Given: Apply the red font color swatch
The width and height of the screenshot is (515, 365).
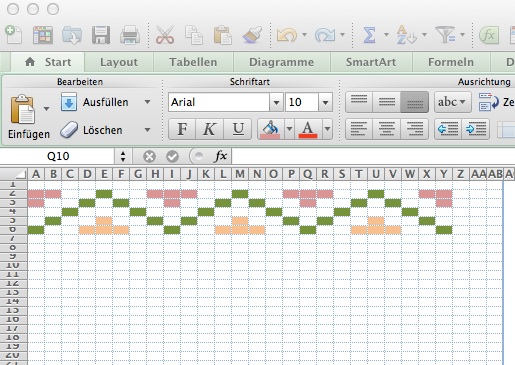Looking at the screenshot, I should tap(308, 129).
